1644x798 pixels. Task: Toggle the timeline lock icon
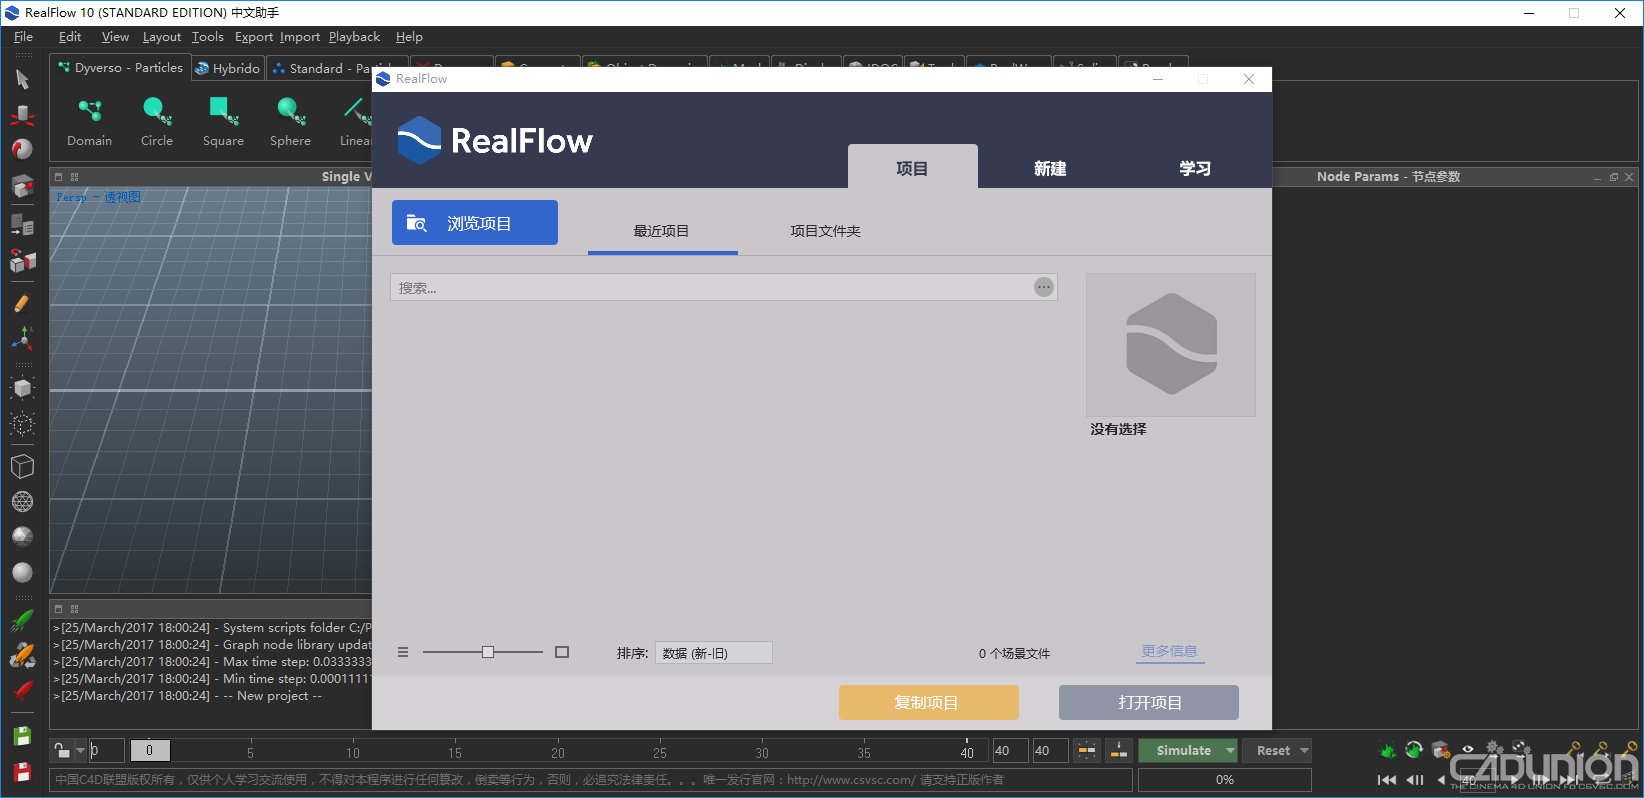(x=62, y=750)
